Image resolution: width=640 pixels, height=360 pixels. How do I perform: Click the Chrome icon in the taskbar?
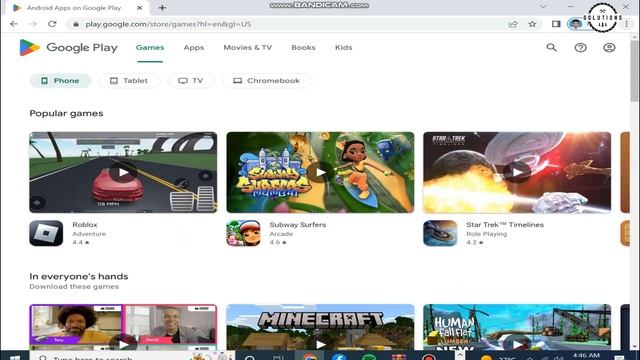(309, 358)
